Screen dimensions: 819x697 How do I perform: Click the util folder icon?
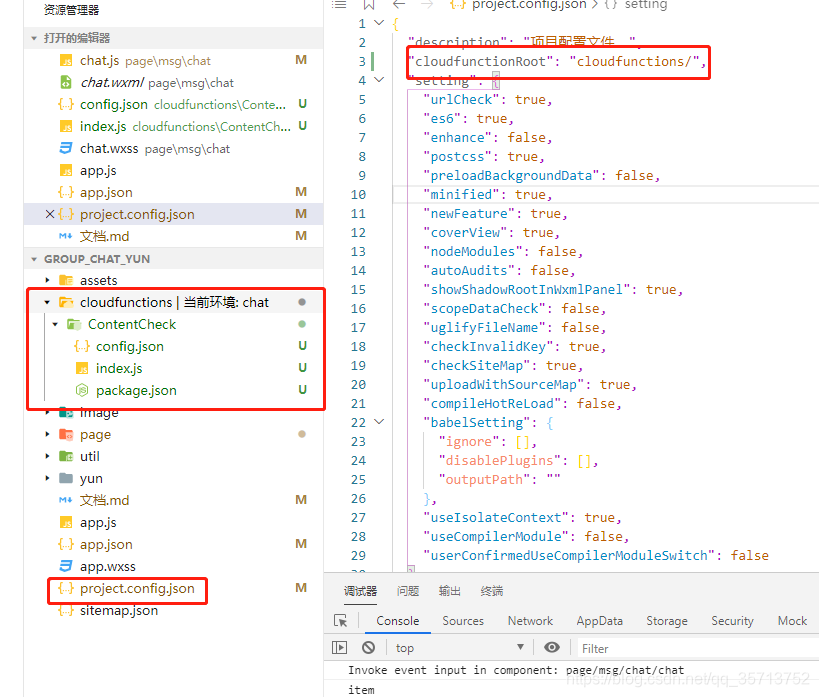[x=66, y=456]
